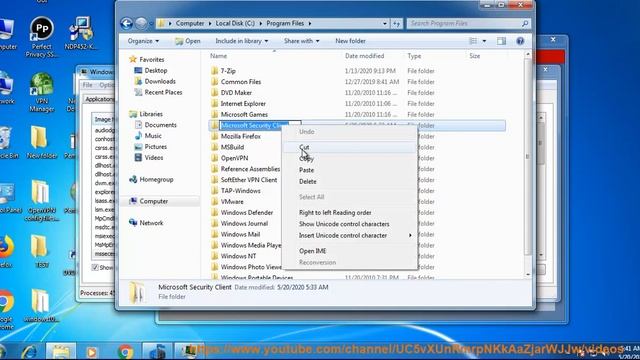The width and height of the screenshot is (640, 360).
Task: Click Google Chrome icon in taskbar
Action: [125, 351]
